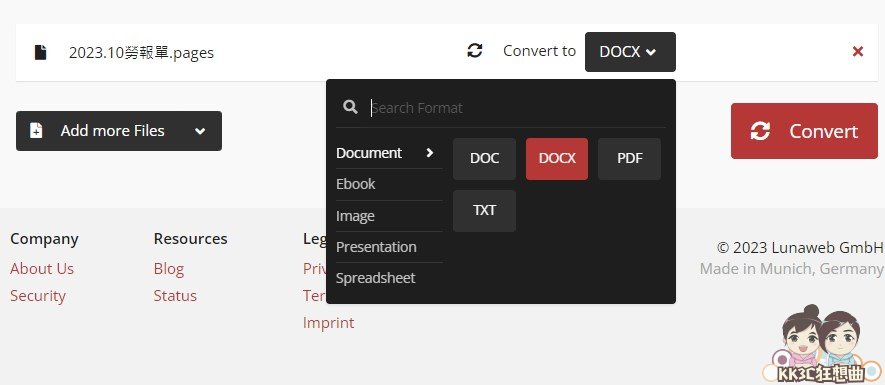Click the sync icon on the Convert button
The height and width of the screenshot is (385, 885).
click(x=760, y=131)
